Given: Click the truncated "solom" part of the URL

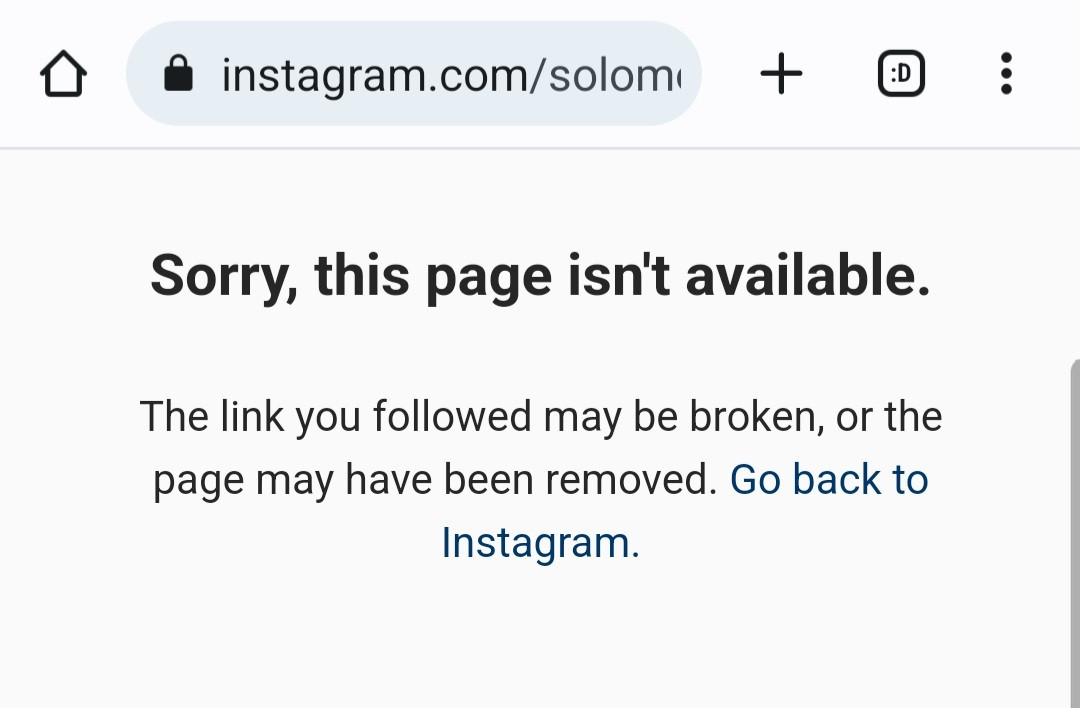Looking at the screenshot, I should coord(614,74).
